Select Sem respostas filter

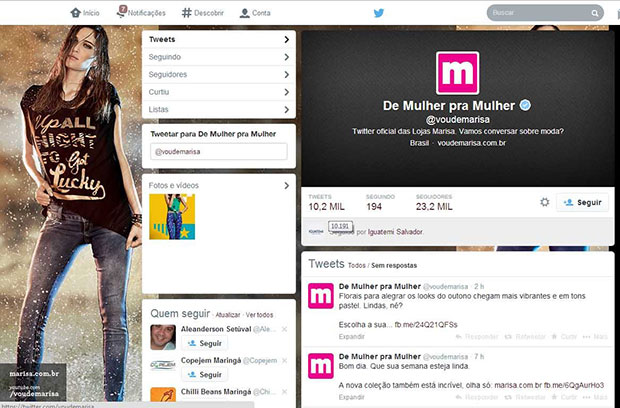click(x=394, y=266)
